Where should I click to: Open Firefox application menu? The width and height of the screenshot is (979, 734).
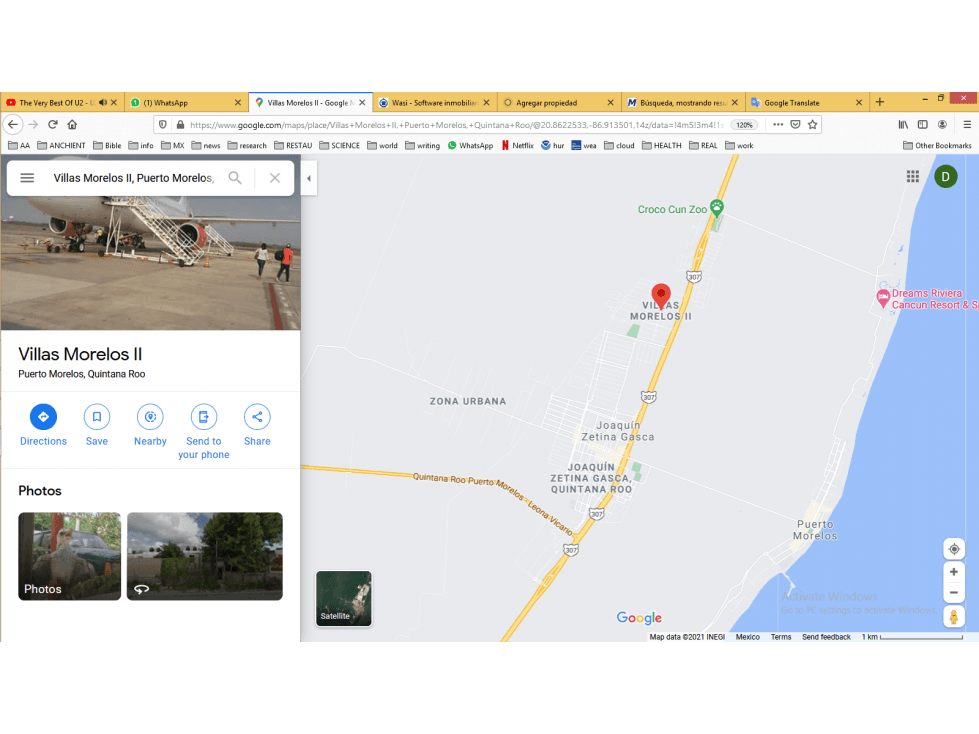(967, 125)
